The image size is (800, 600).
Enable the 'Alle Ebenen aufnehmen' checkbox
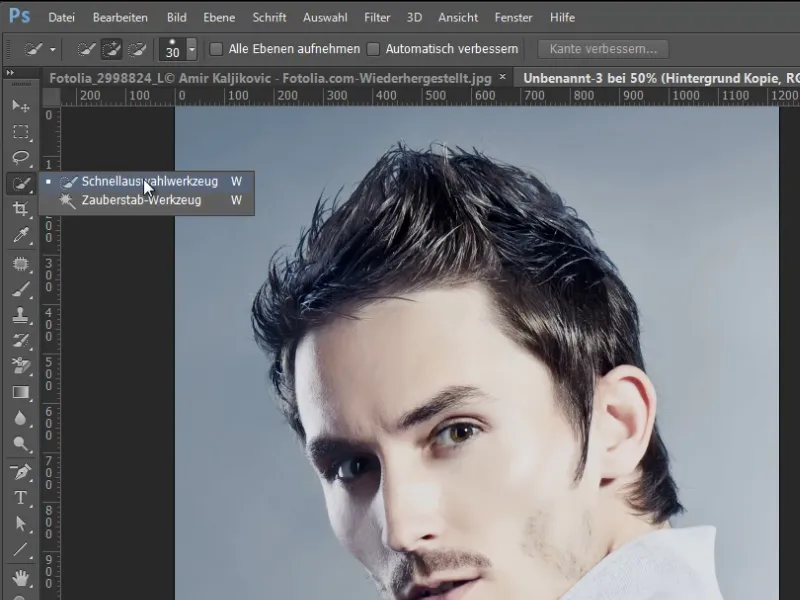215,48
